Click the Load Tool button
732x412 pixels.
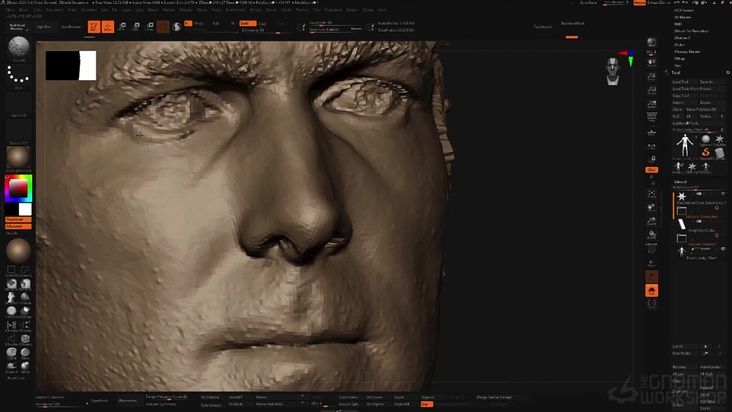point(684,82)
